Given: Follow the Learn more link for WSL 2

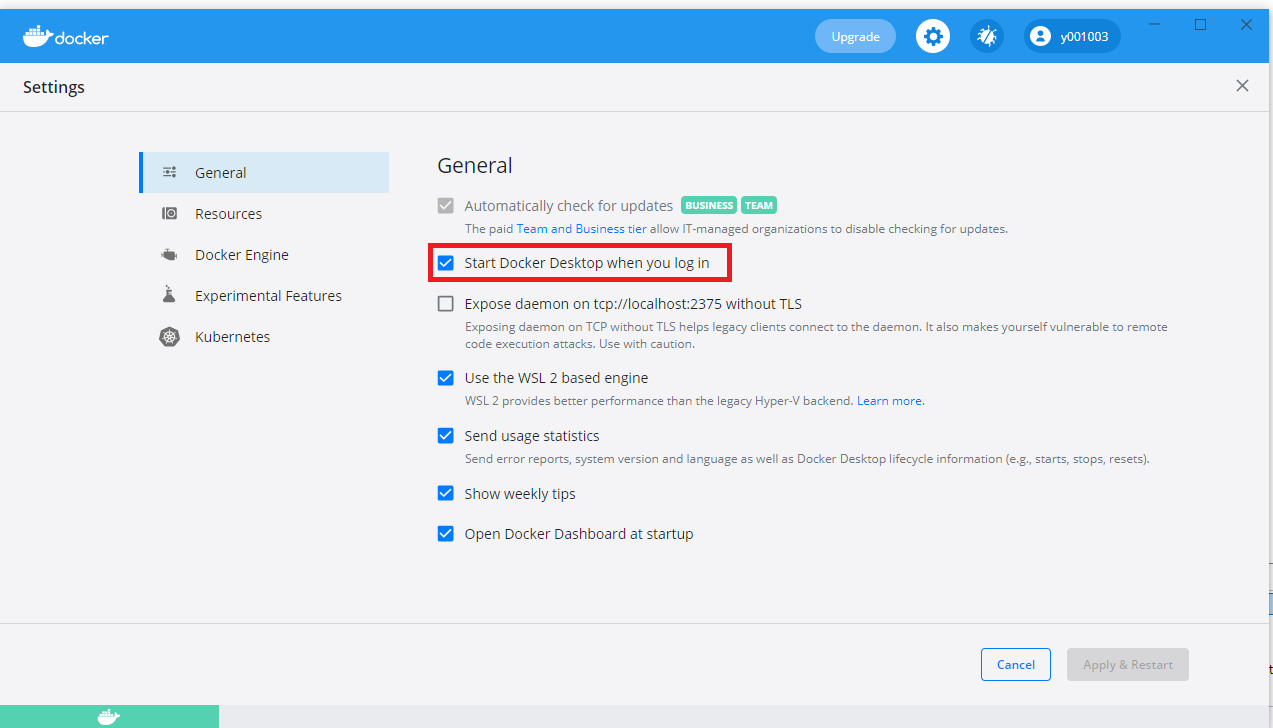Looking at the screenshot, I should tap(889, 401).
